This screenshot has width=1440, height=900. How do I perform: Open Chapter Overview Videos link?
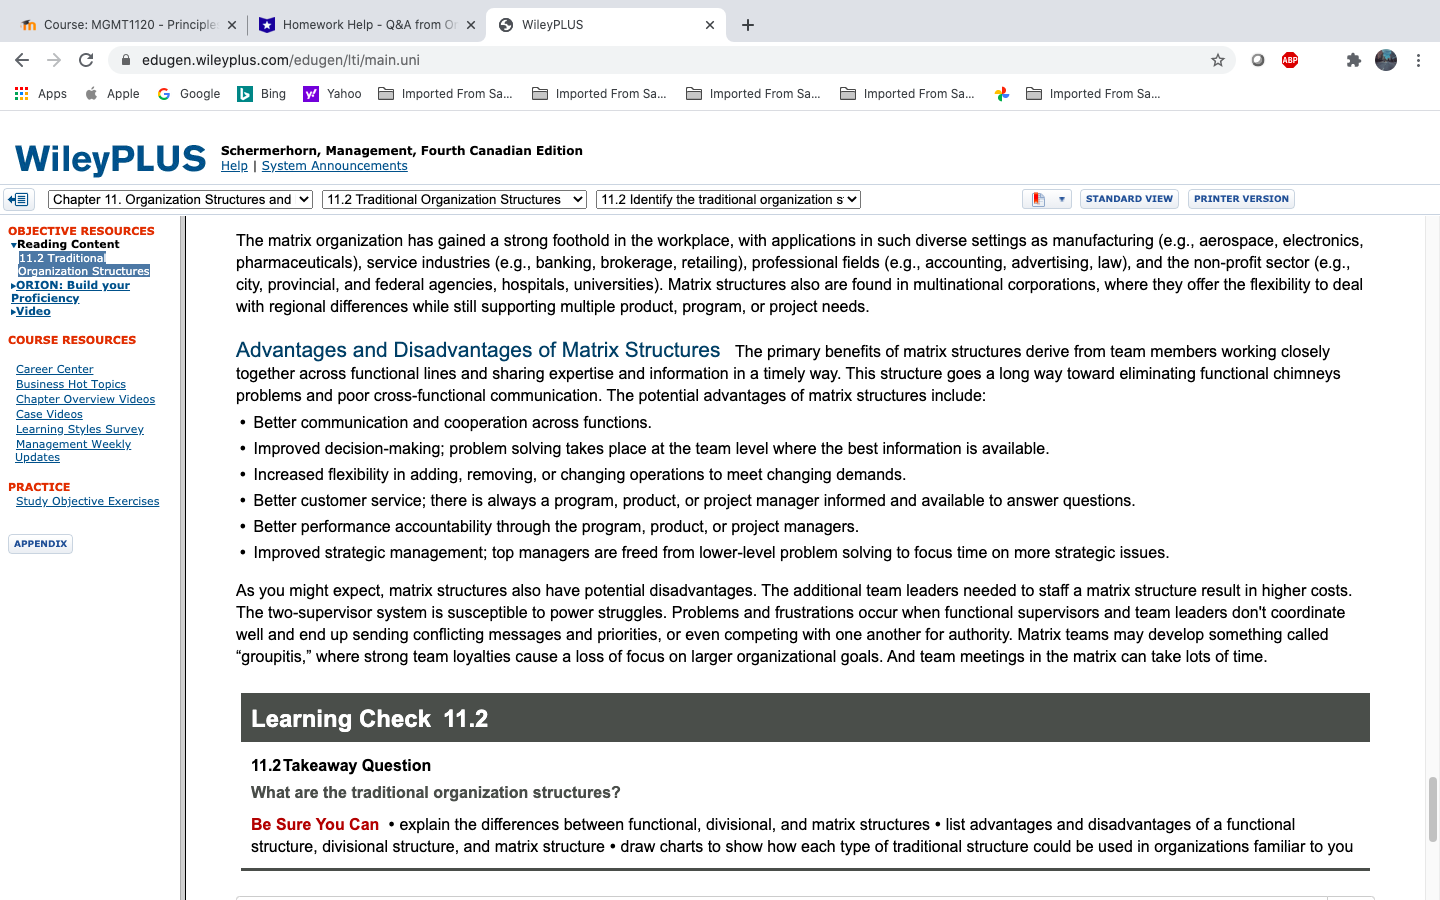coord(85,399)
